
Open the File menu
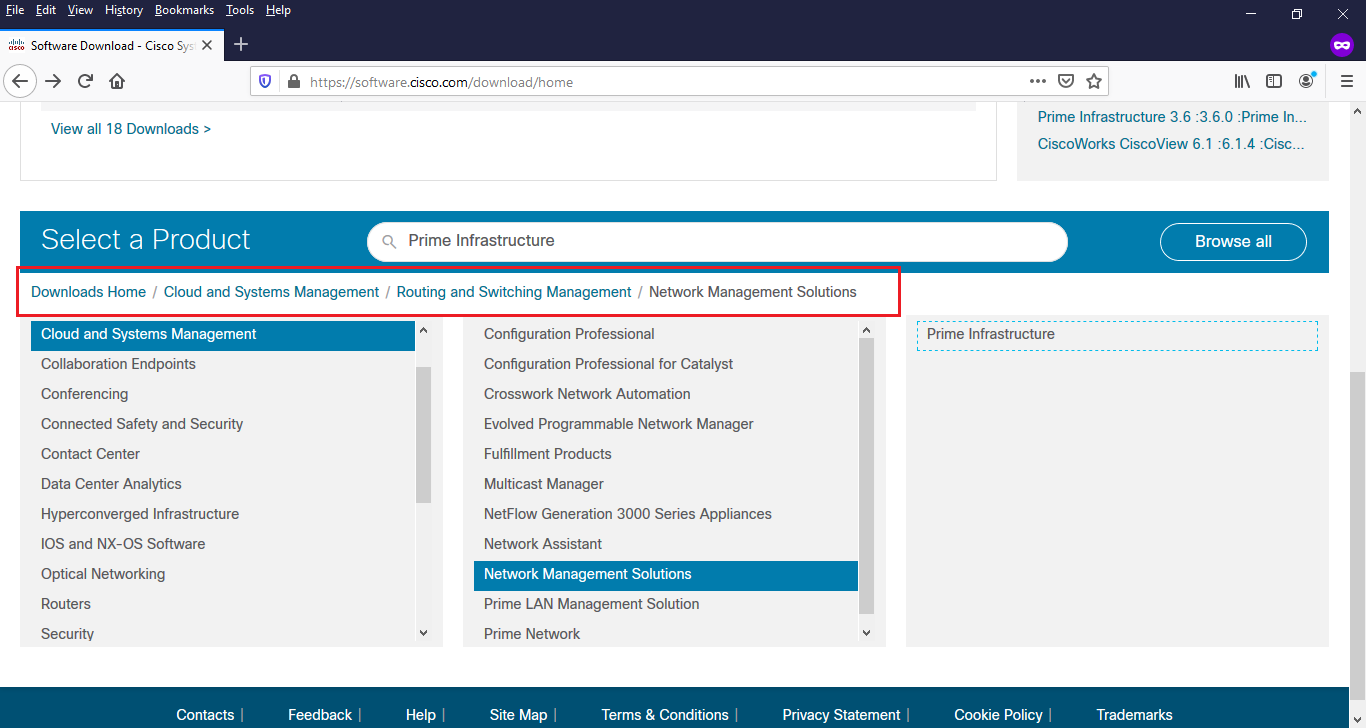tap(15, 10)
